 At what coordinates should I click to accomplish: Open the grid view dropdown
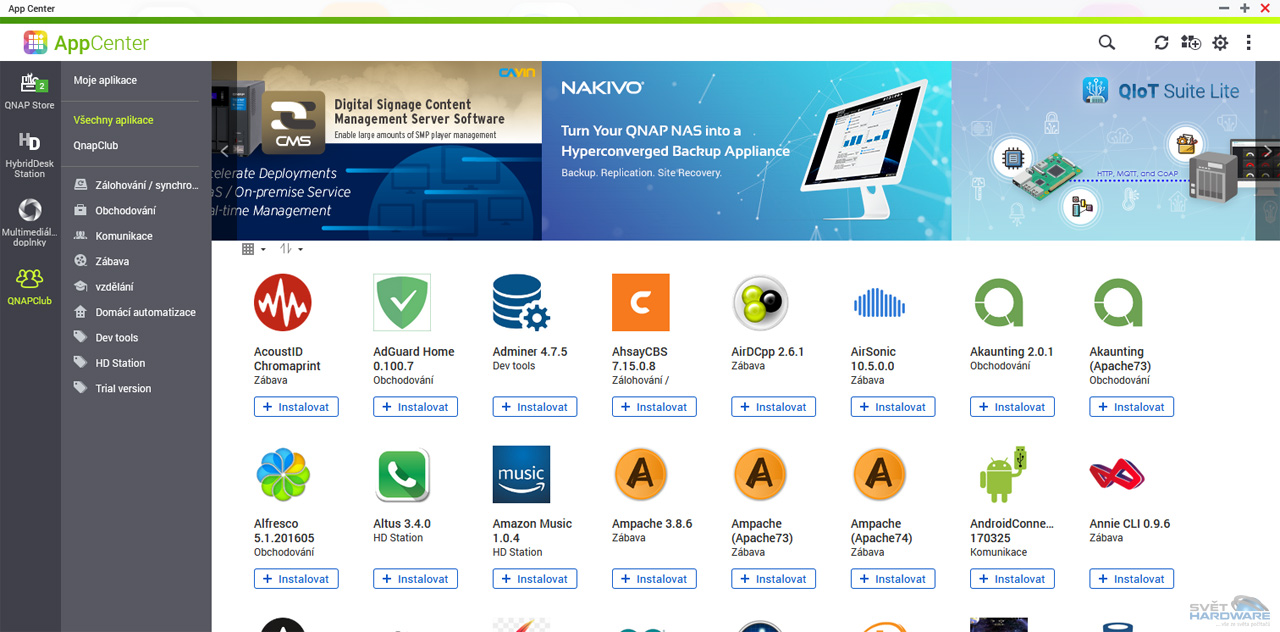[252, 248]
